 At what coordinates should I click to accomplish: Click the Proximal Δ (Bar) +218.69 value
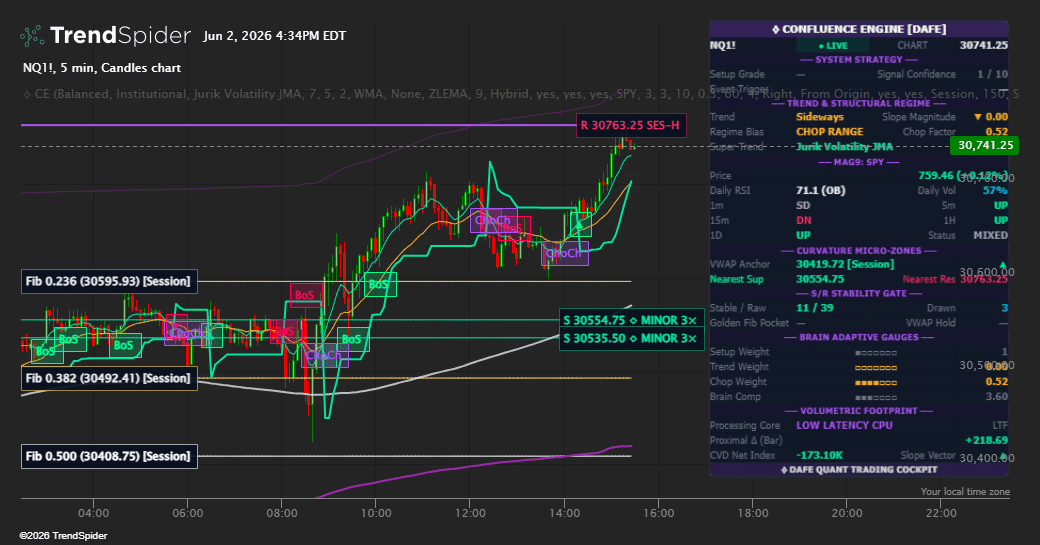[986, 440]
